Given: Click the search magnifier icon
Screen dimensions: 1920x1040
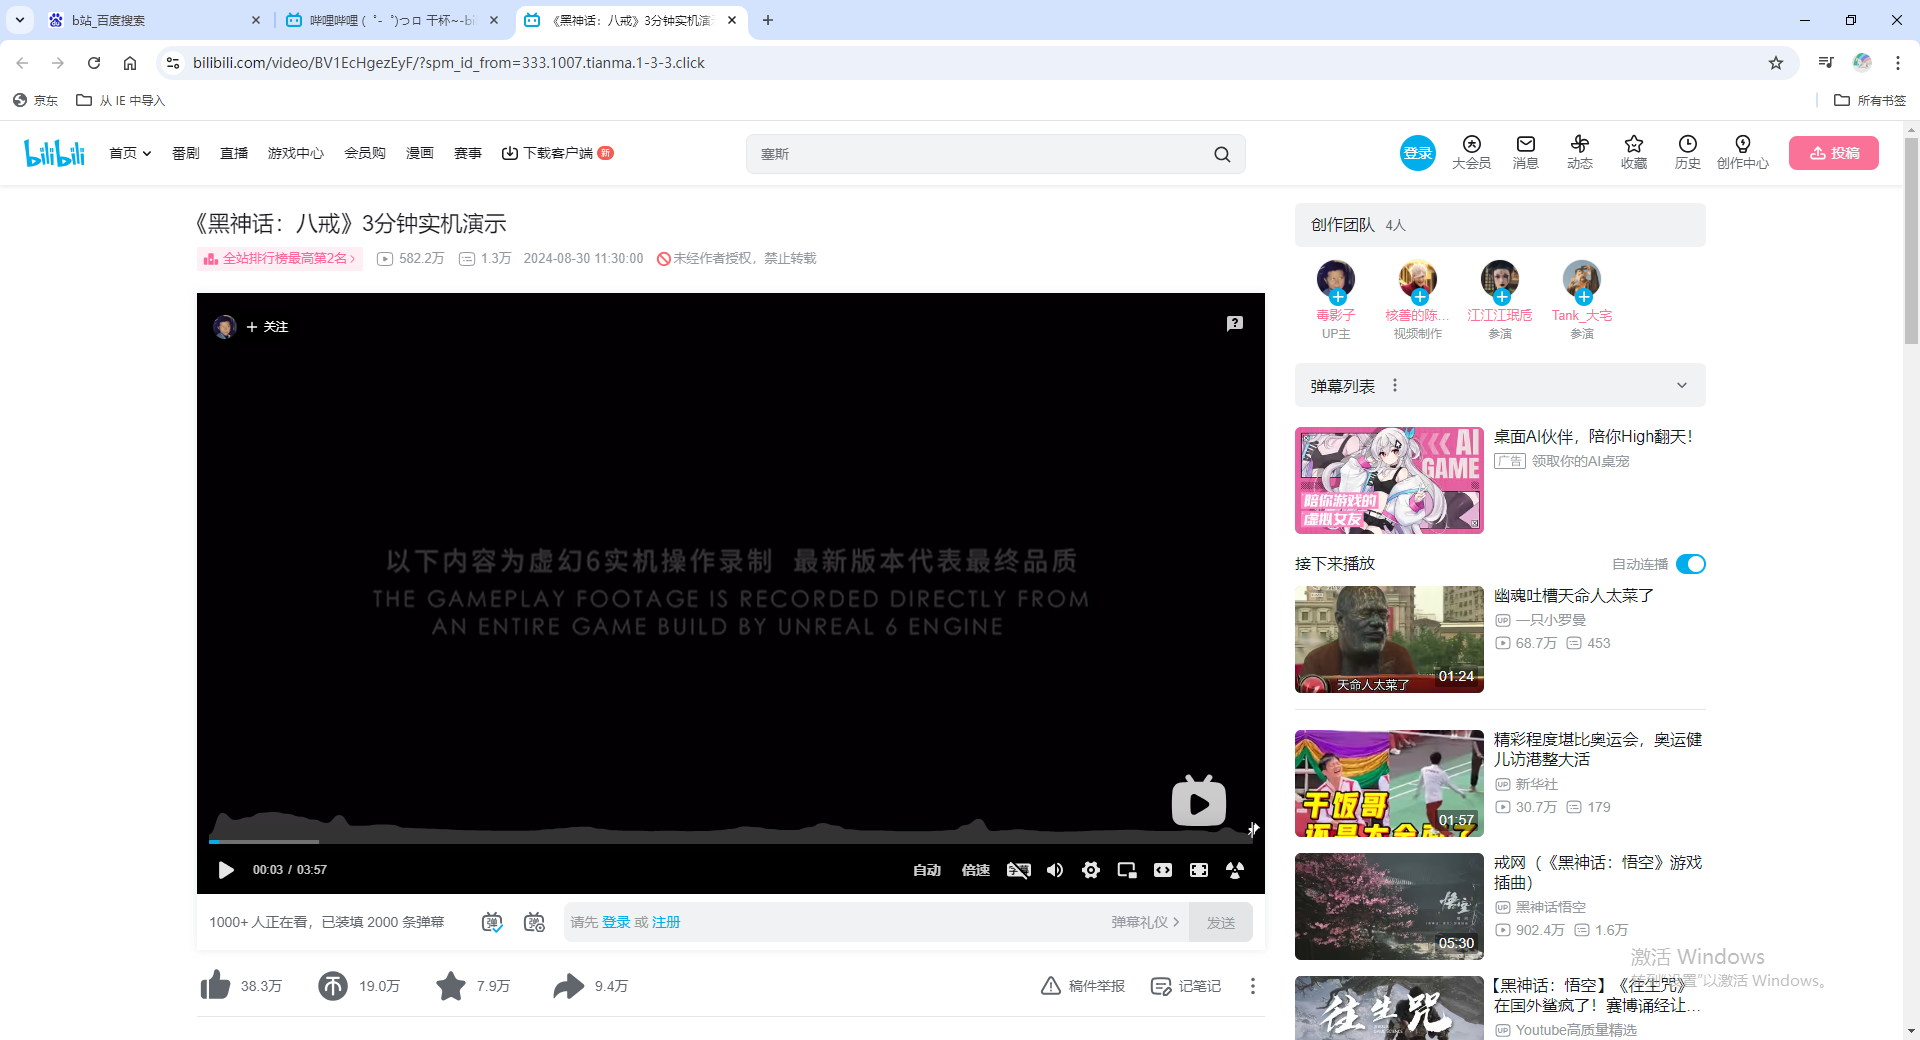Looking at the screenshot, I should (x=1222, y=154).
